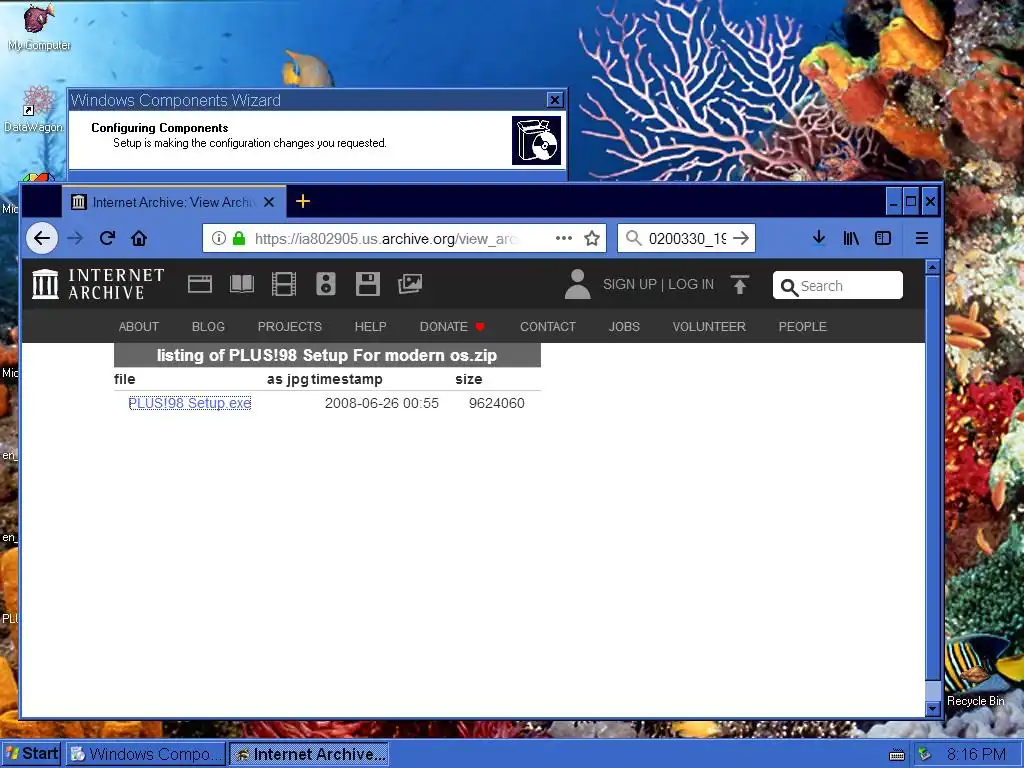Image resolution: width=1024 pixels, height=768 pixels.
Task: Close the Windows Components Wizard window
Action: (554, 100)
